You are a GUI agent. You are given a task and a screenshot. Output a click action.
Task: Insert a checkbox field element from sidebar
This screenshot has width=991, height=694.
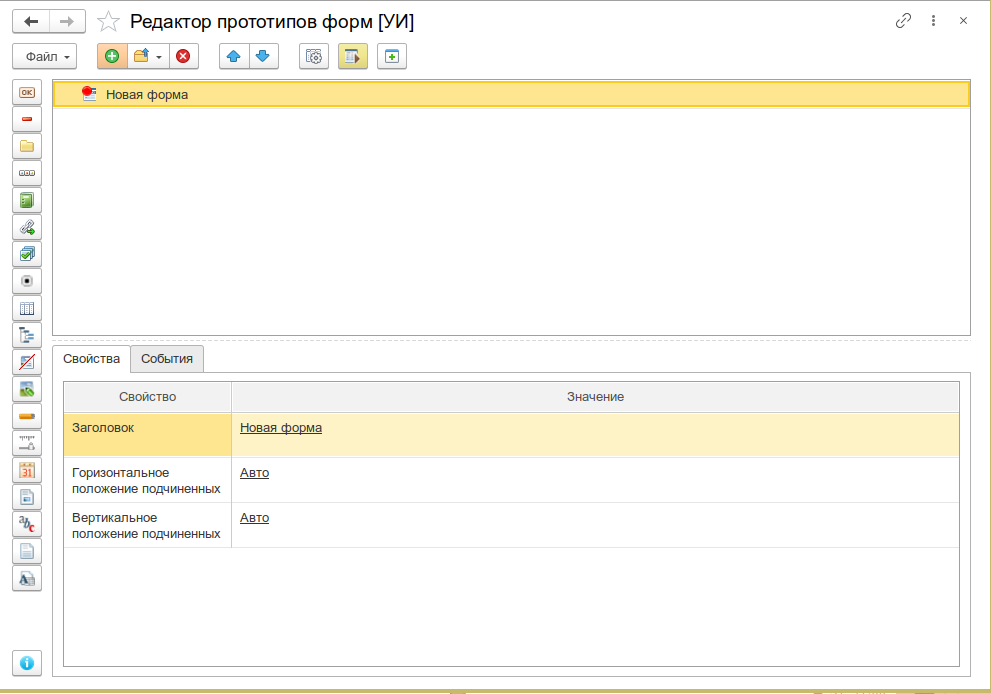tap(27, 254)
